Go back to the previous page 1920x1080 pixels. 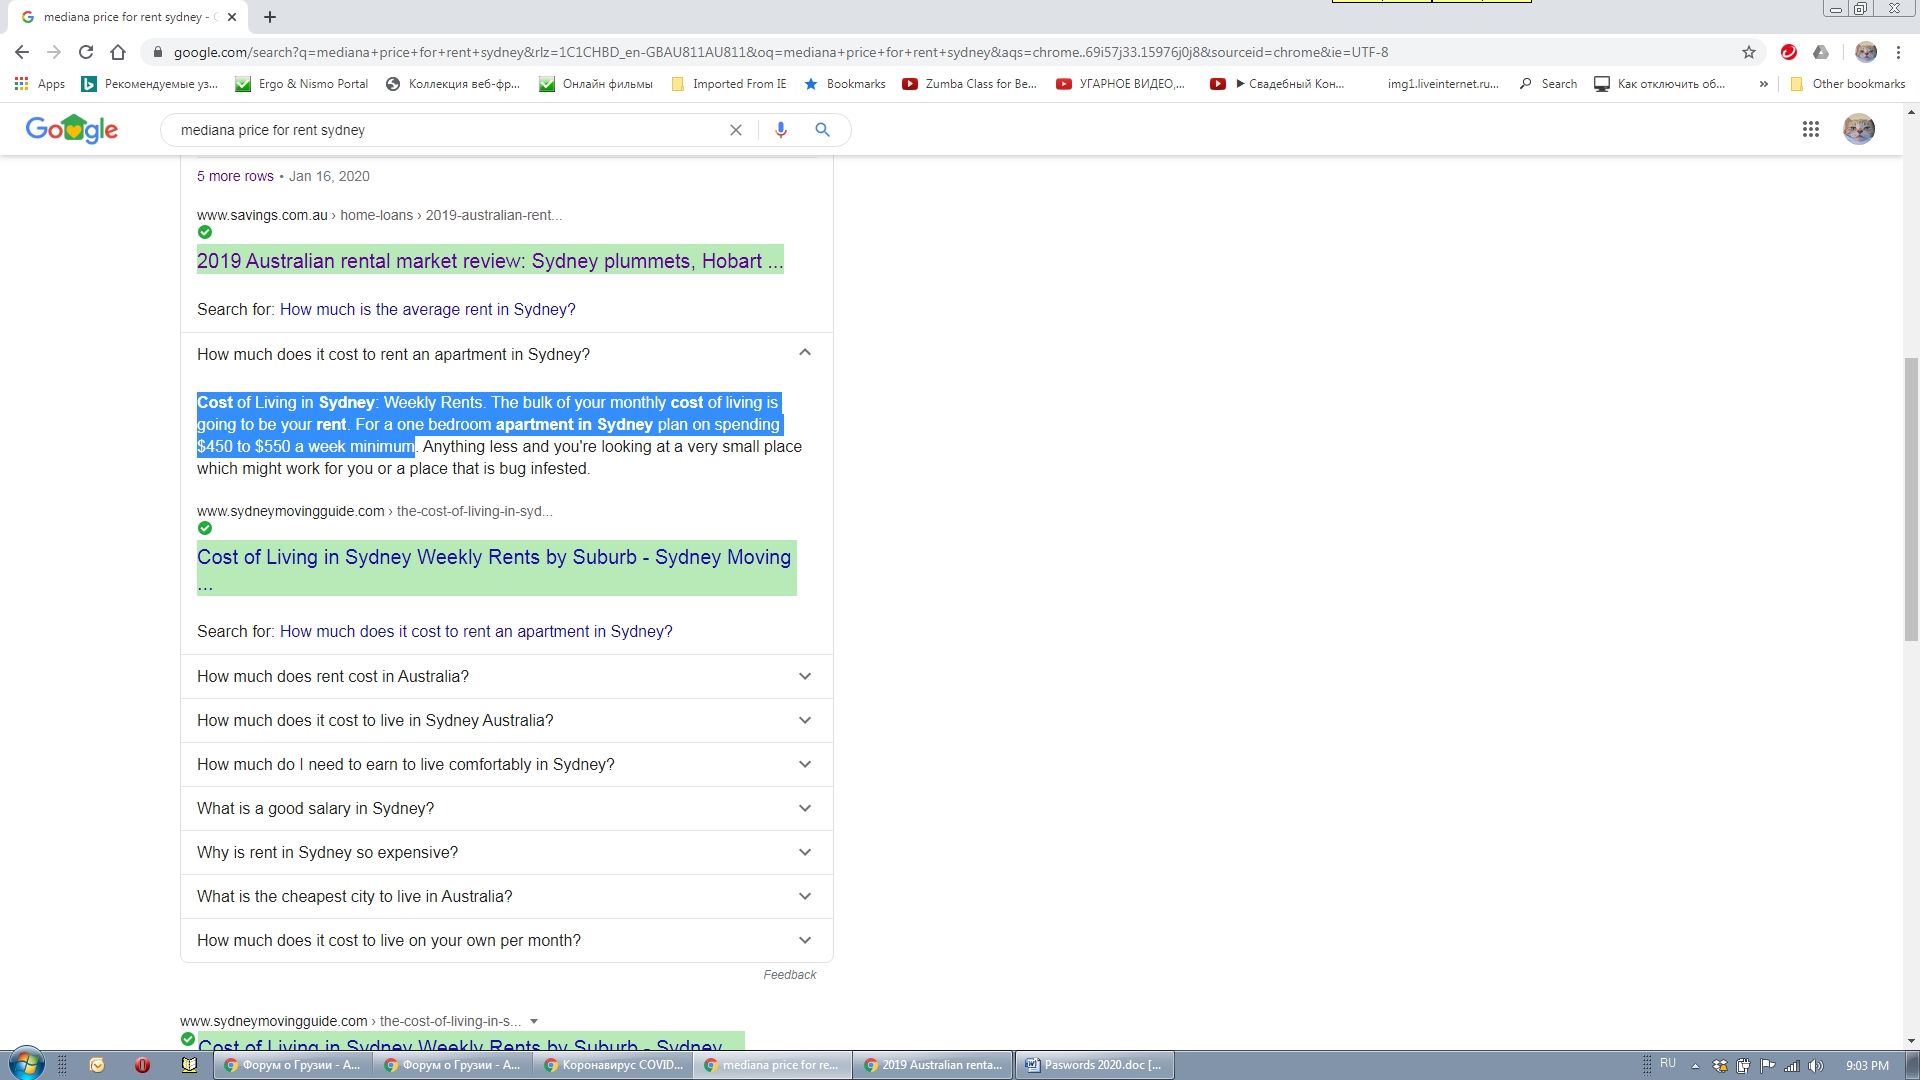(22, 52)
